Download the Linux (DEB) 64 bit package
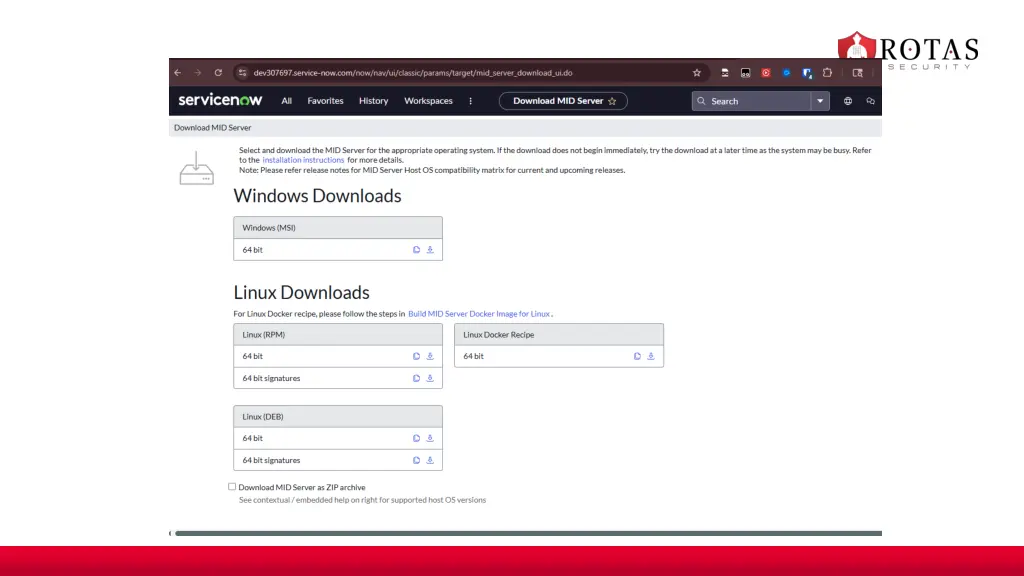 [430, 438]
